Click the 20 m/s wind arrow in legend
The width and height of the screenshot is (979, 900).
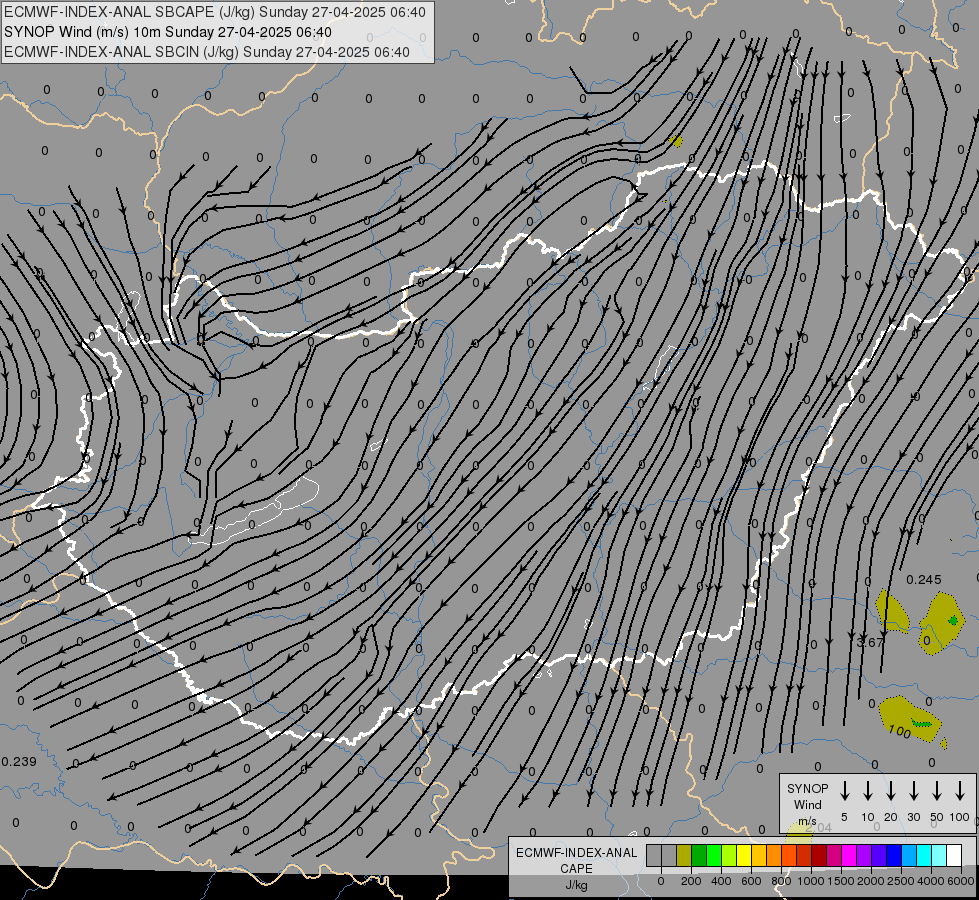[891, 791]
